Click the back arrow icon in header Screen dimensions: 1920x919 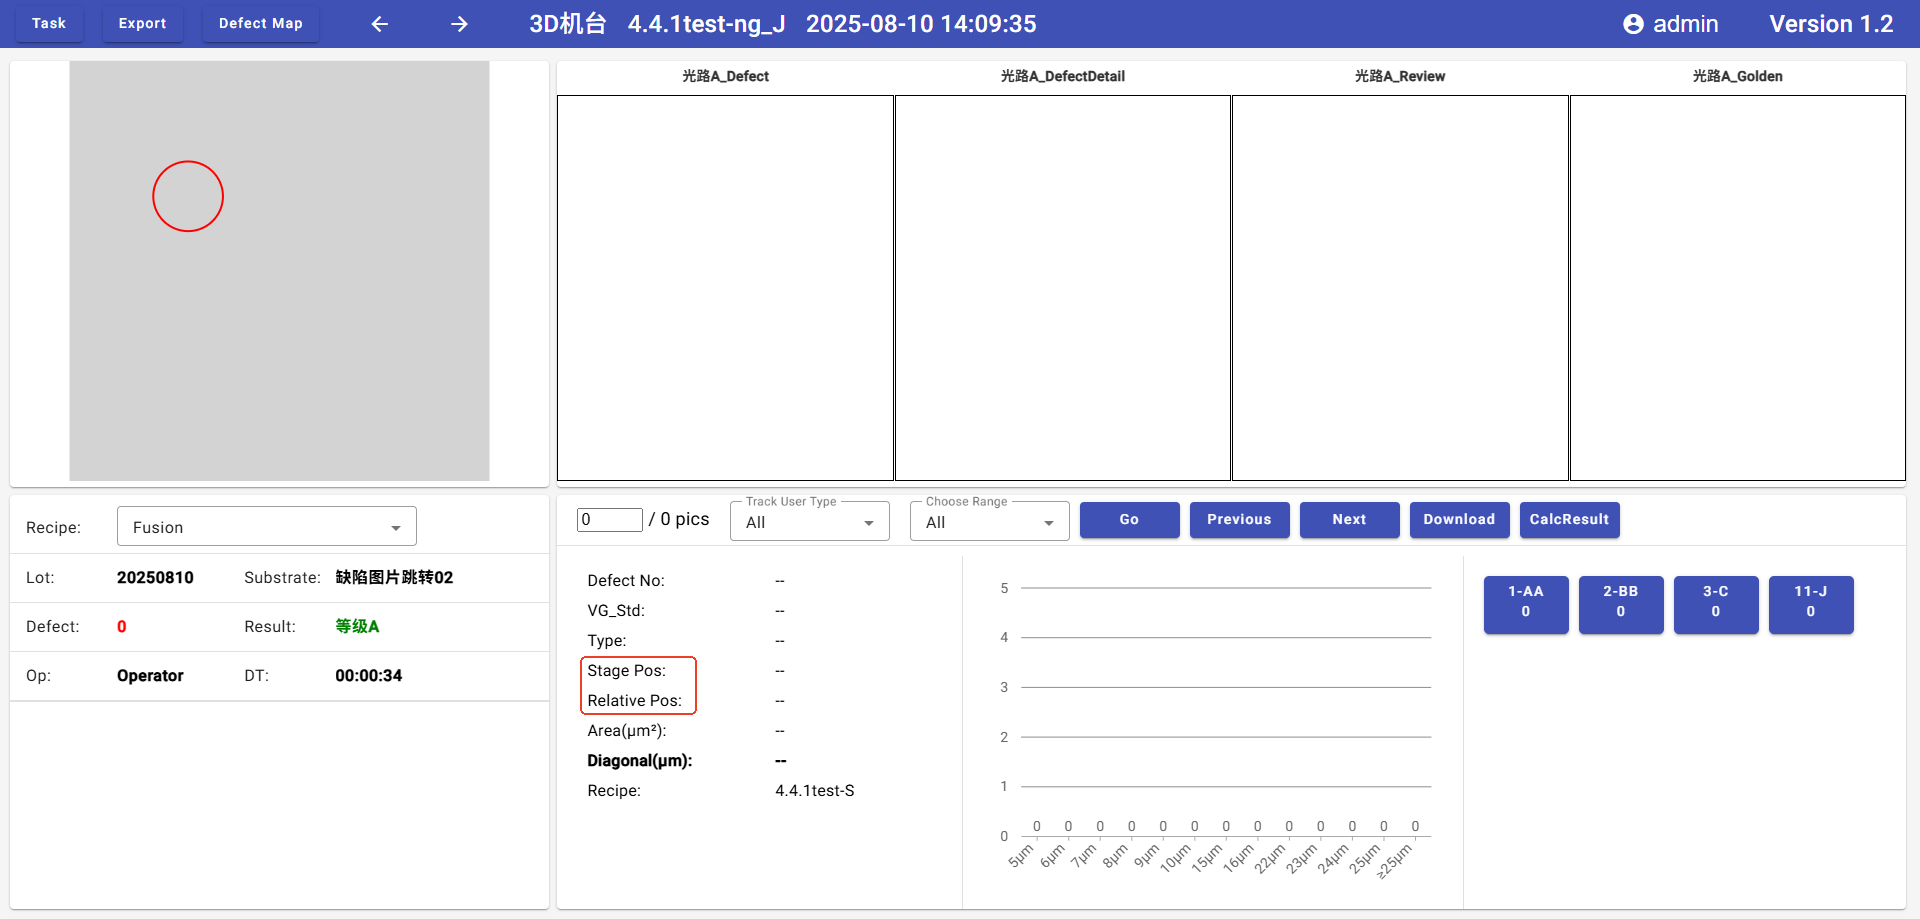coord(380,24)
